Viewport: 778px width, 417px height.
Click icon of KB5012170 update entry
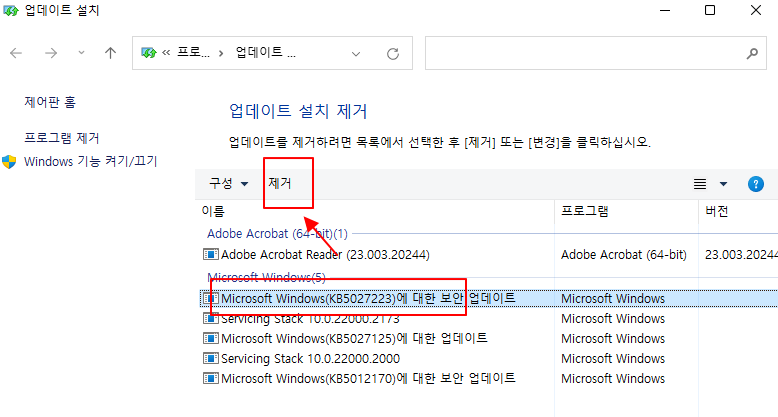point(211,378)
